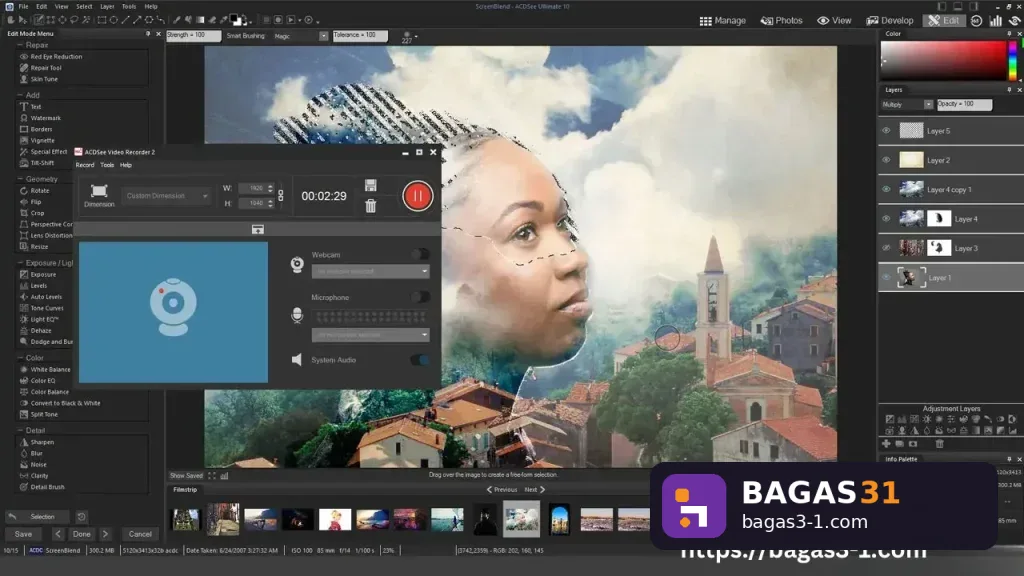Select the Layer 4 mask thumbnail
The height and width of the screenshot is (576, 1024).
point(939,219)
